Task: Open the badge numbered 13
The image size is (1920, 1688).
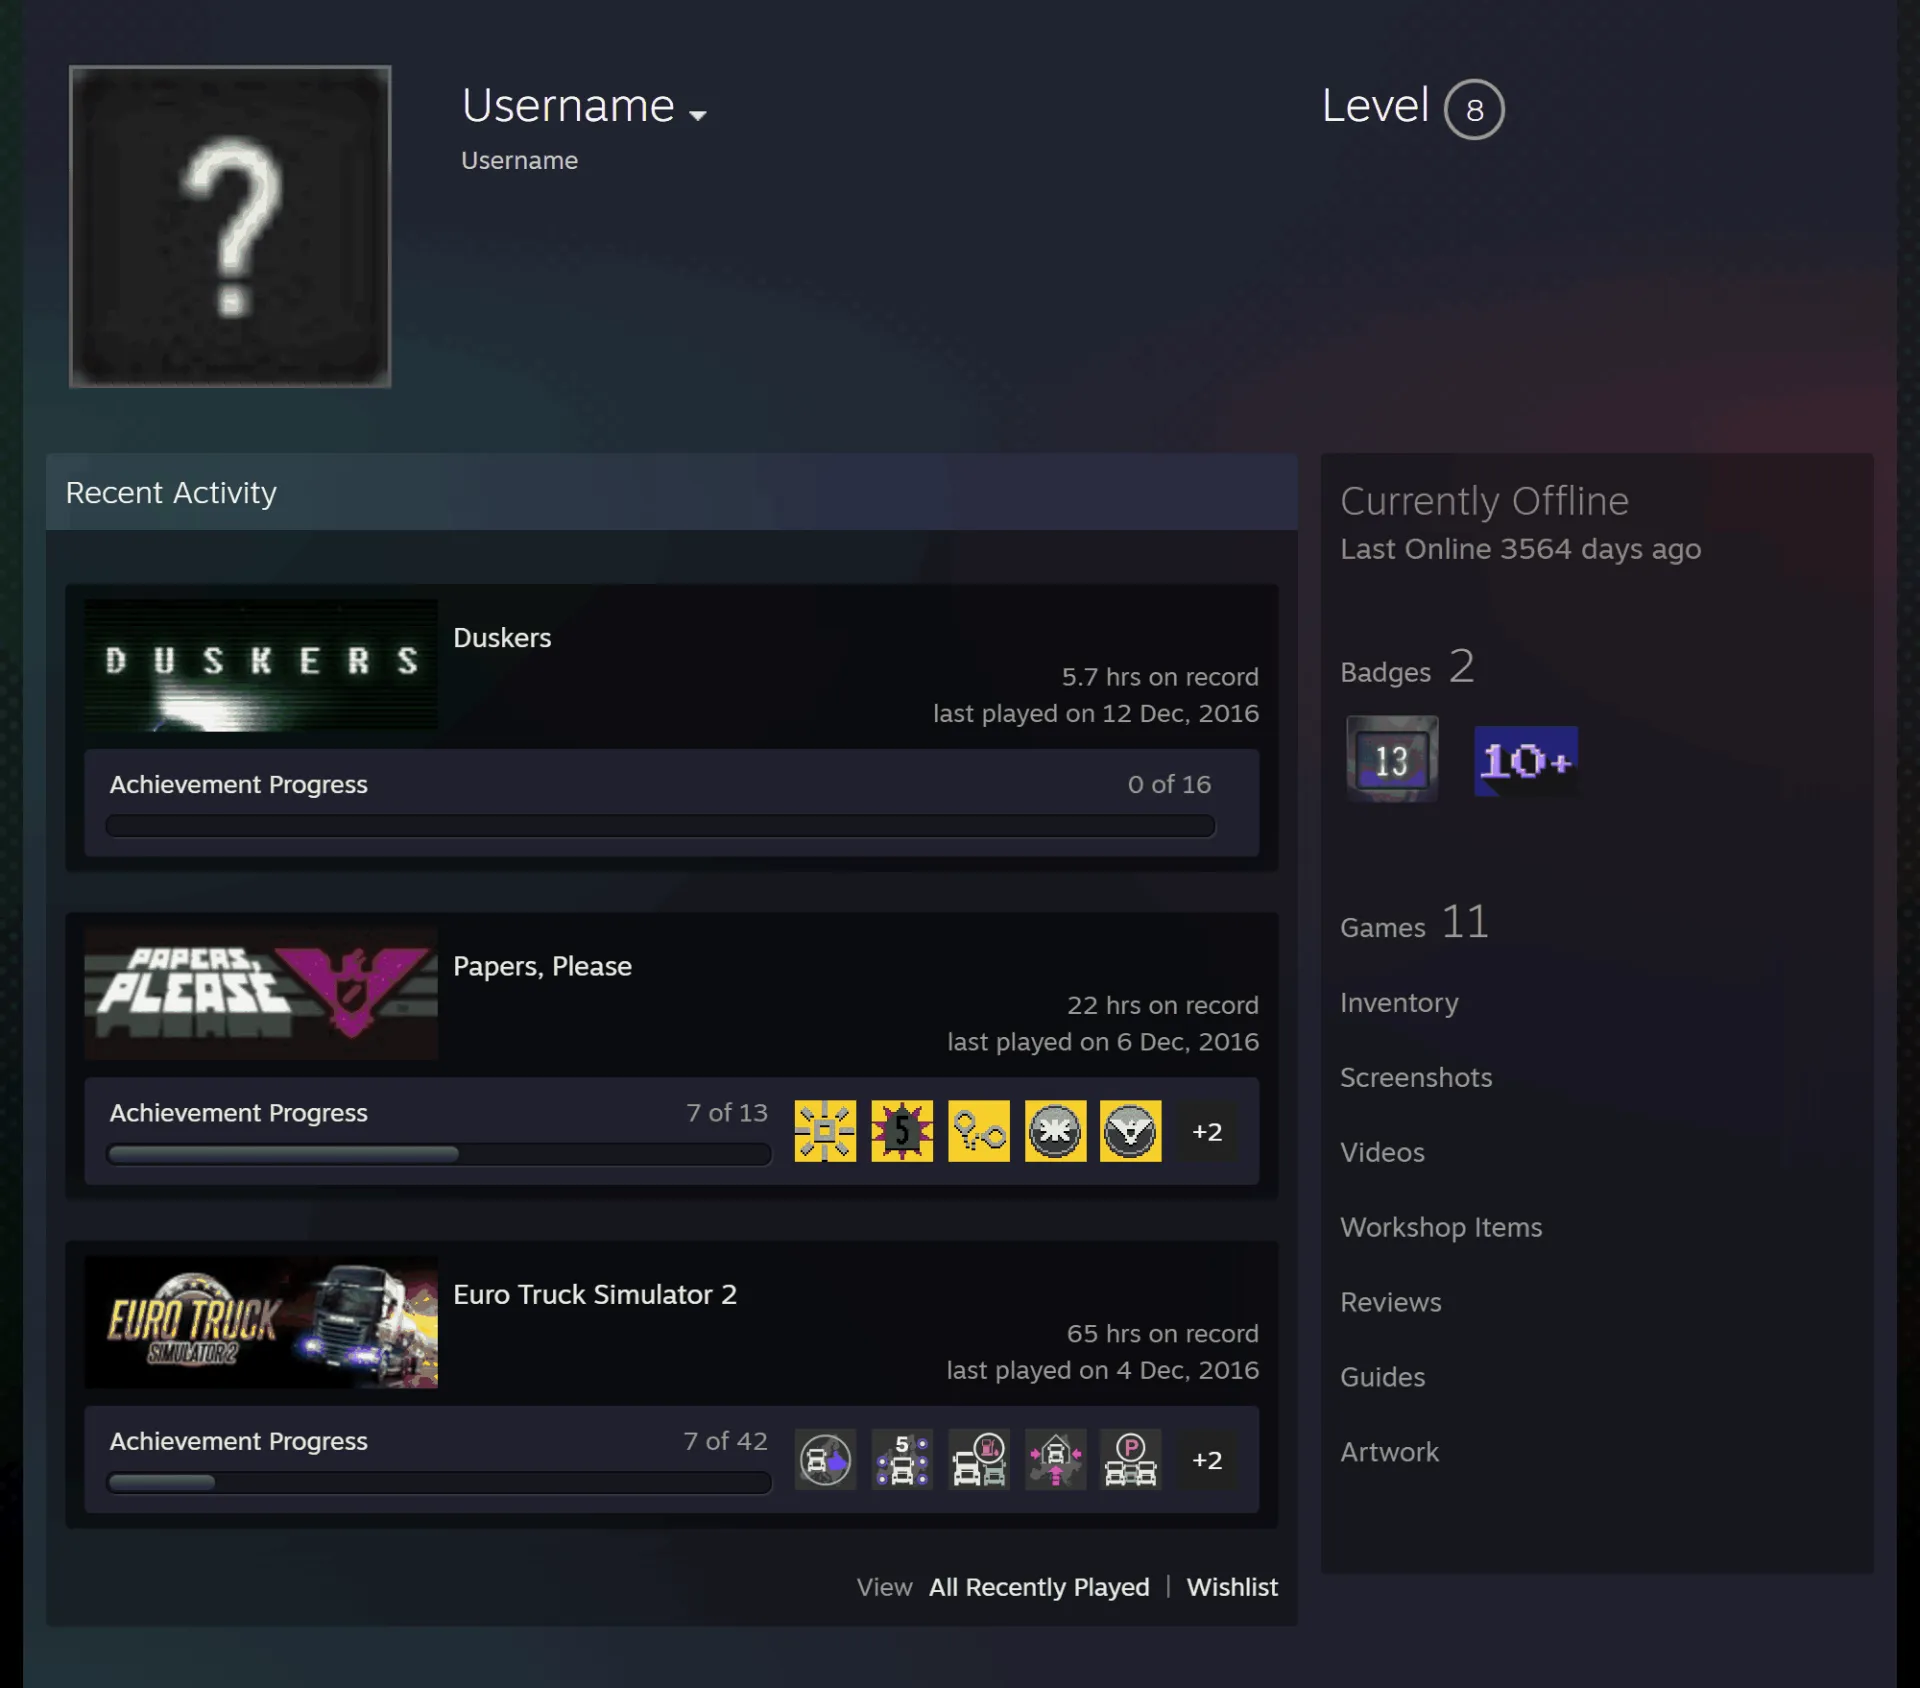Action: [x=1392, y=759]
